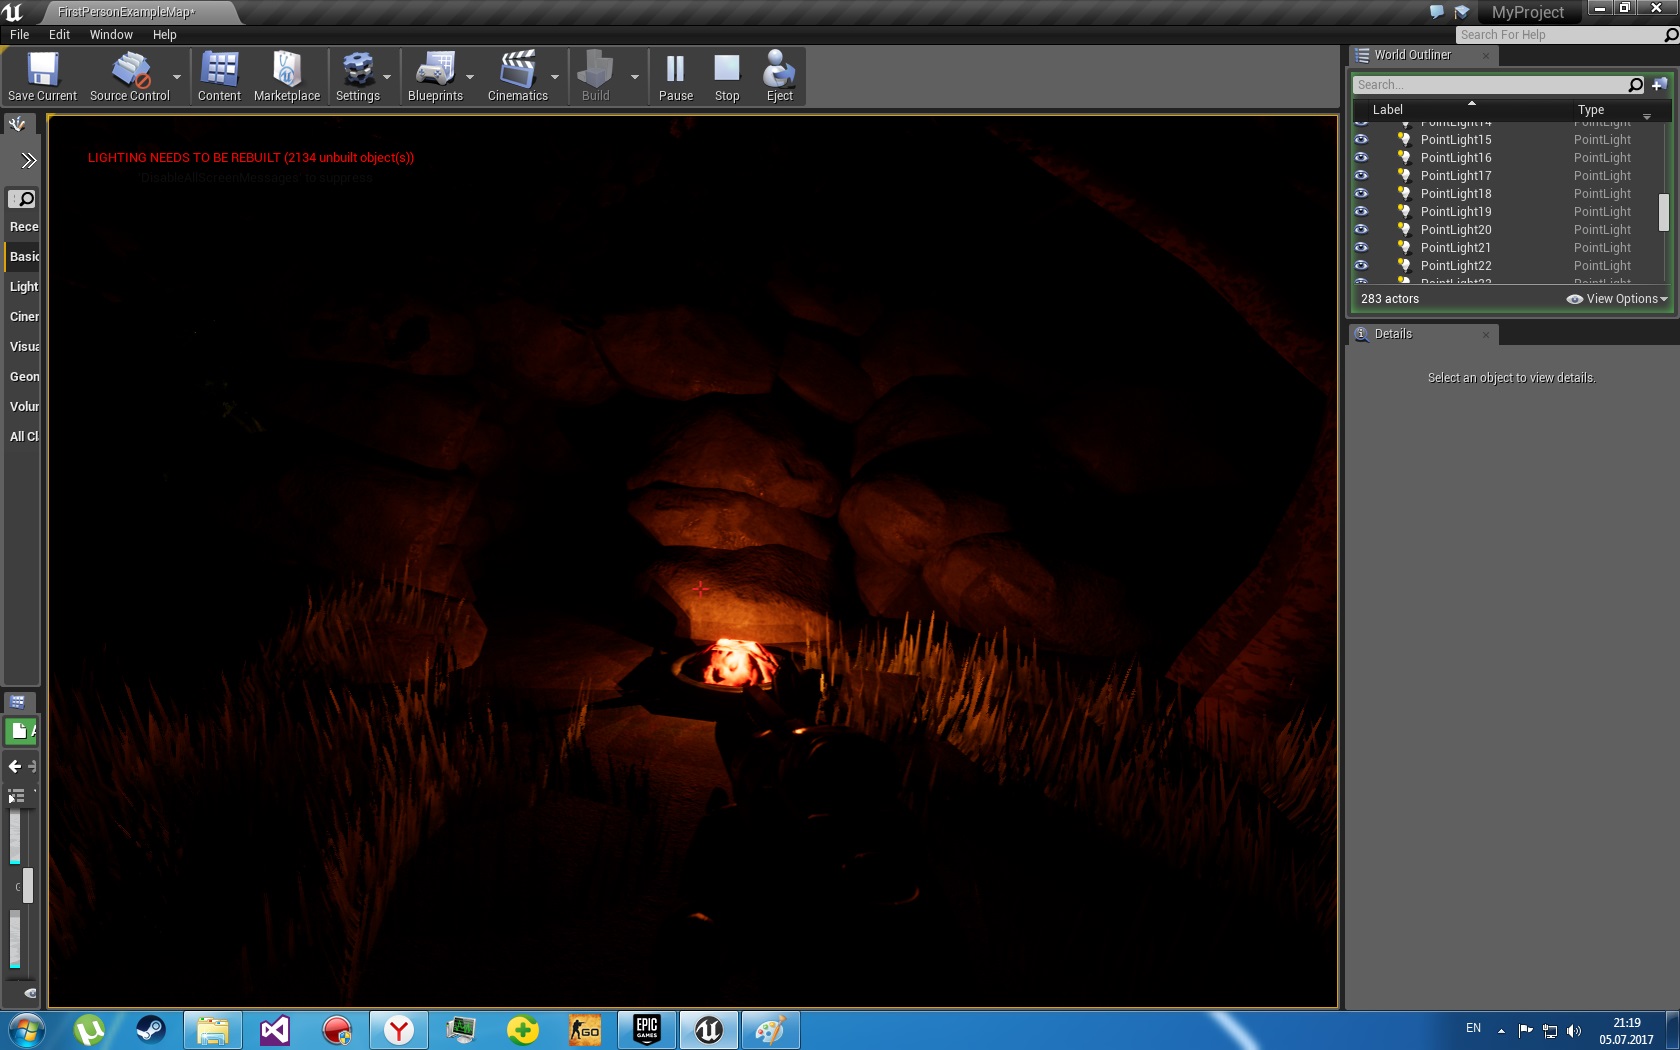Screen dimensions: 1680x1050
Task: Open the Help menu
Action: pyautogui.click(x=165, y=35)
